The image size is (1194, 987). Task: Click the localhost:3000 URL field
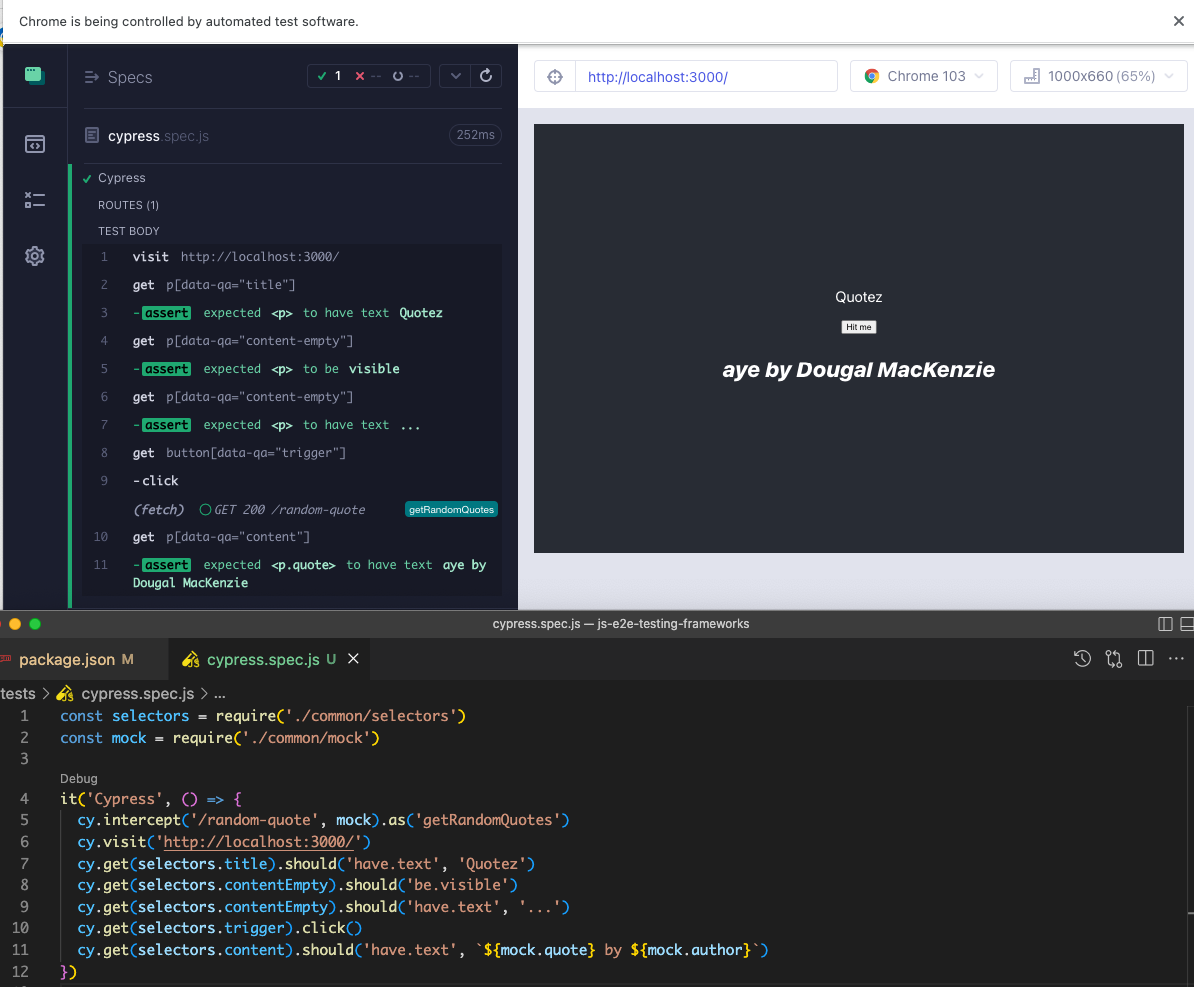click(705, 76)
